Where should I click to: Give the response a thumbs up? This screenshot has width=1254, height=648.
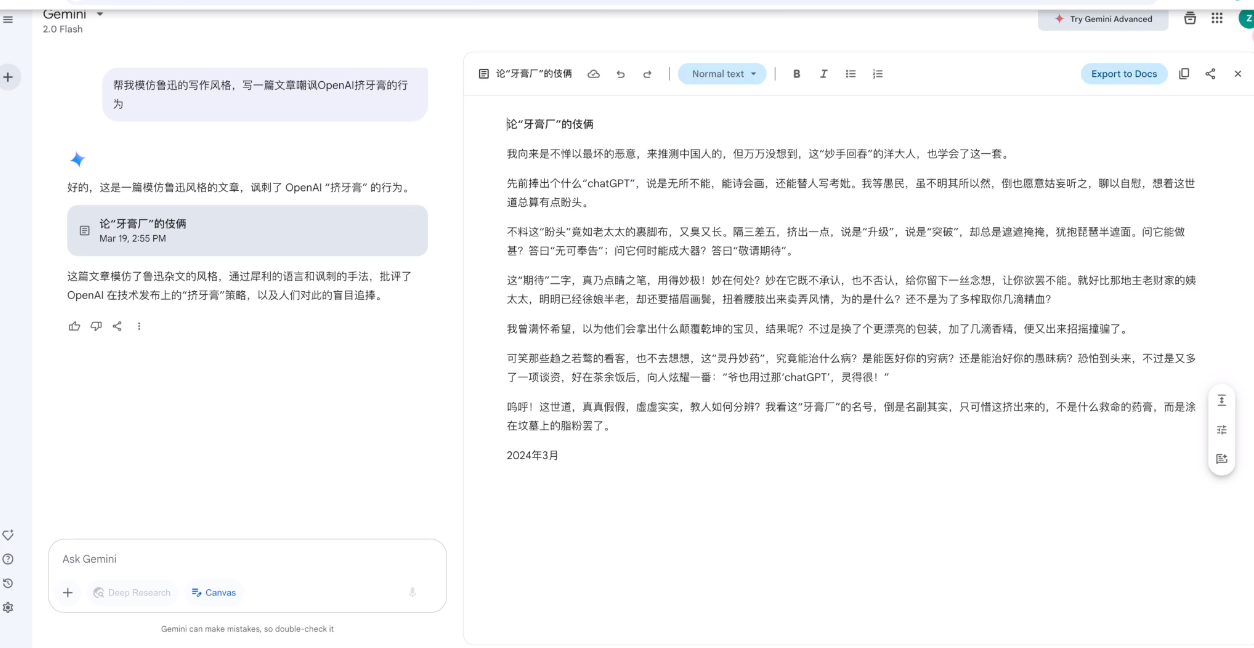(74, 326)
